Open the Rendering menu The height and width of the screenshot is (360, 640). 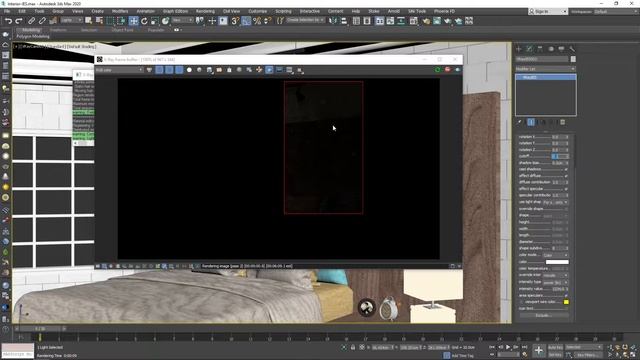click(x=205, y=11)
